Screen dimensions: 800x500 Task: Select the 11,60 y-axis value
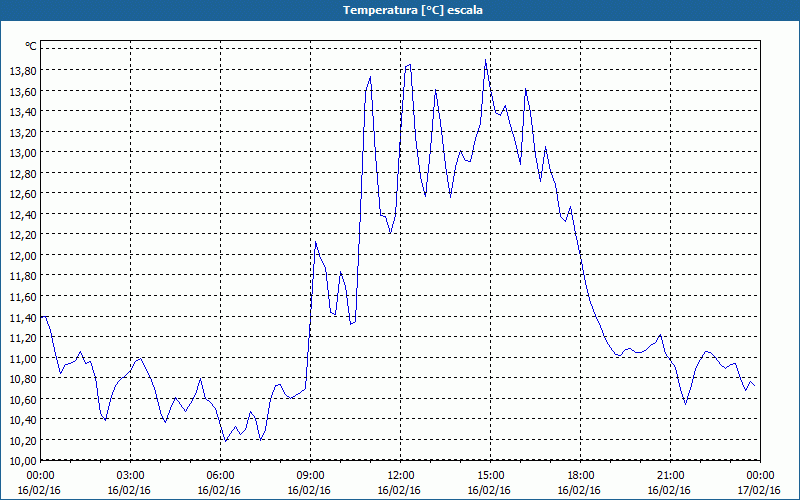coord(22,296)
